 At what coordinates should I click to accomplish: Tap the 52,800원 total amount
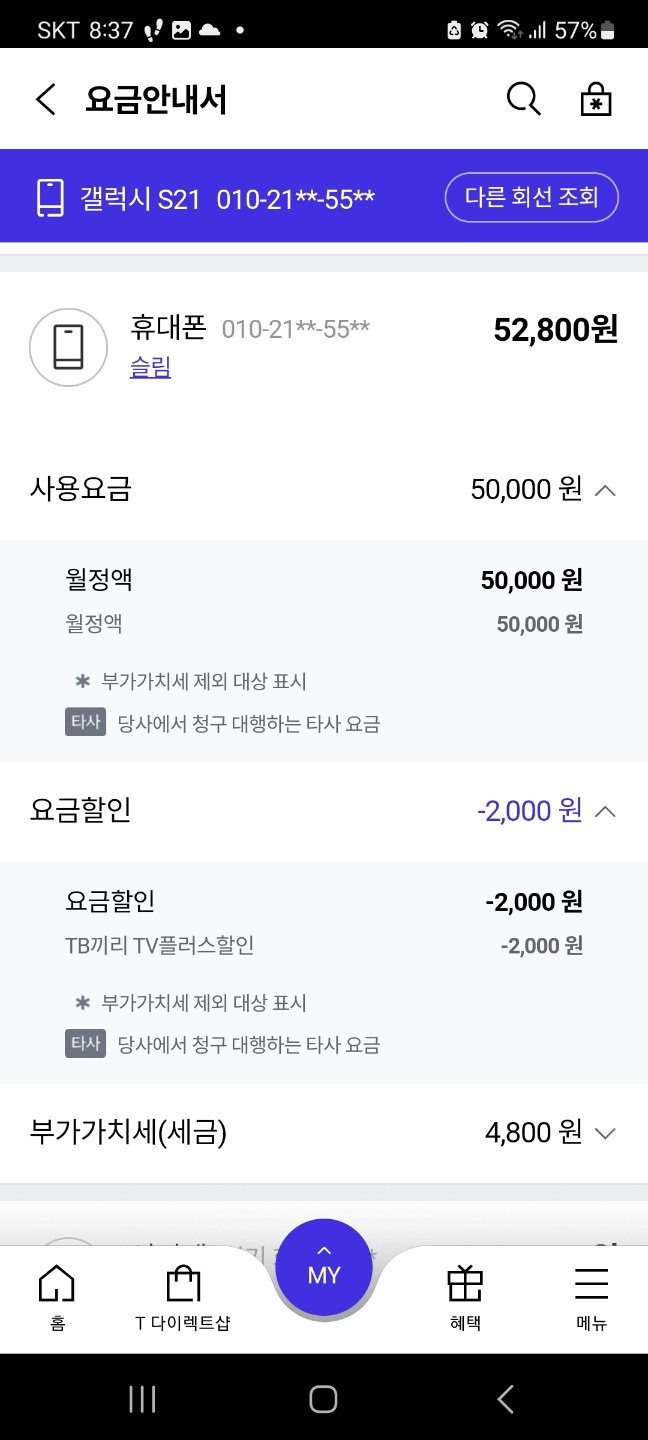click(x=555, y=329)
